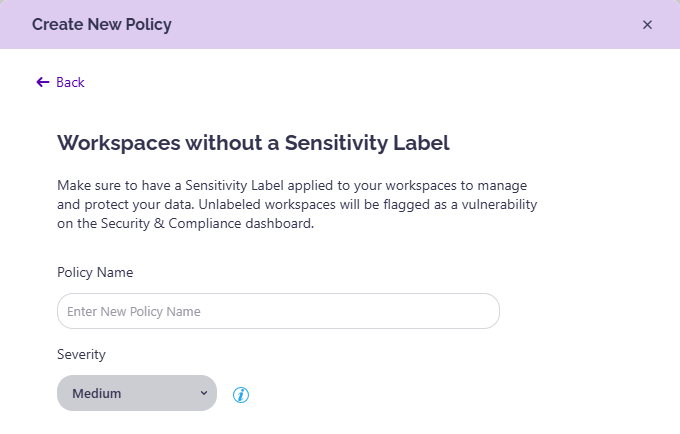Image resolution: width=680 pixels, height=434 pixels.
Task: Click the first line of the description
Action: tap(298, 186)
